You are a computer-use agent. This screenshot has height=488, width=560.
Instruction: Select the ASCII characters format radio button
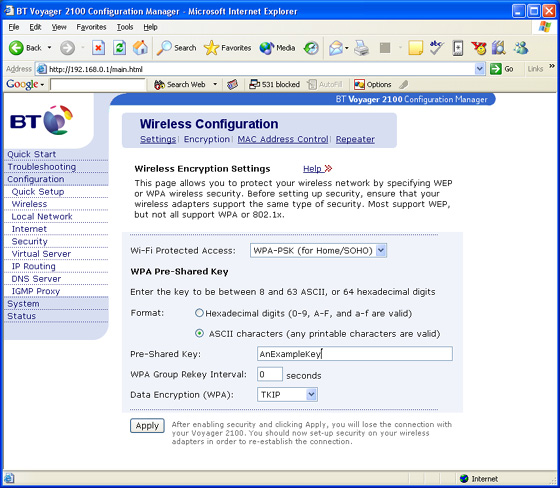[199, 334]
